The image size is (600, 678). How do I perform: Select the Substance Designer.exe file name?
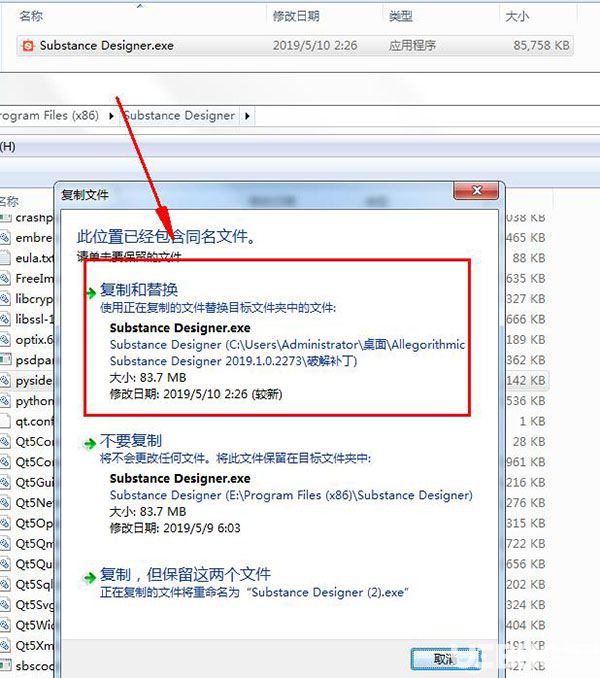tap(107, 45)
